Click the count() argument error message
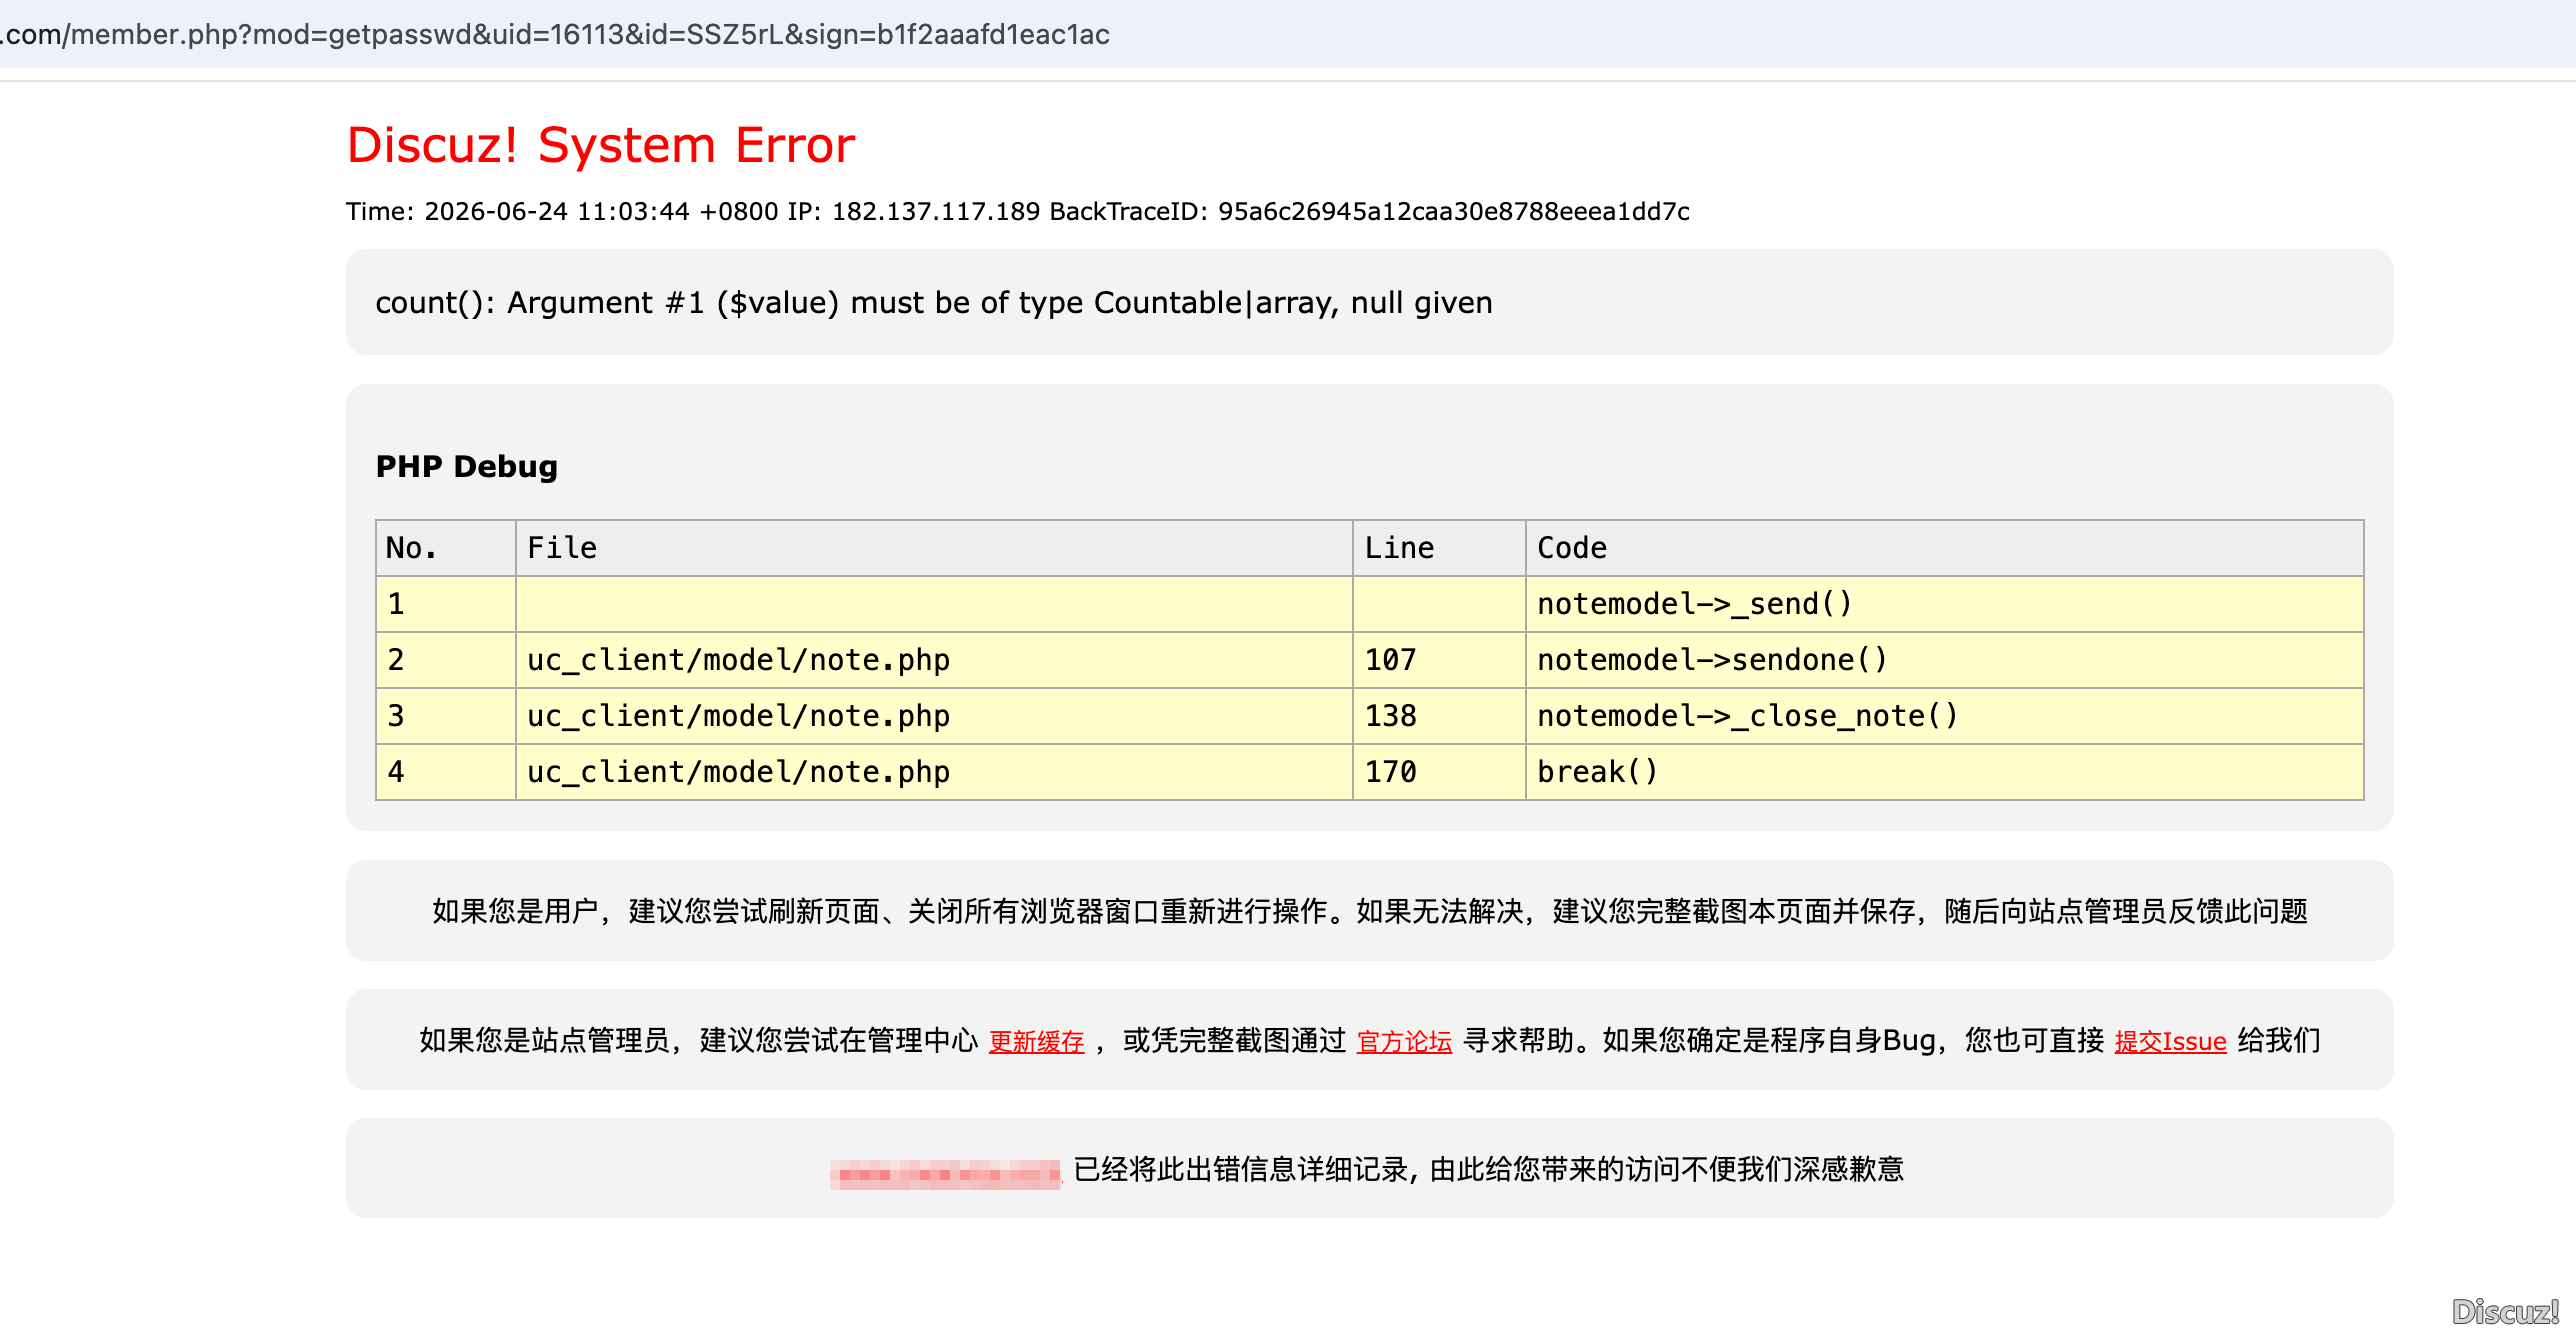The image size is (2576, 1336). 934,302
